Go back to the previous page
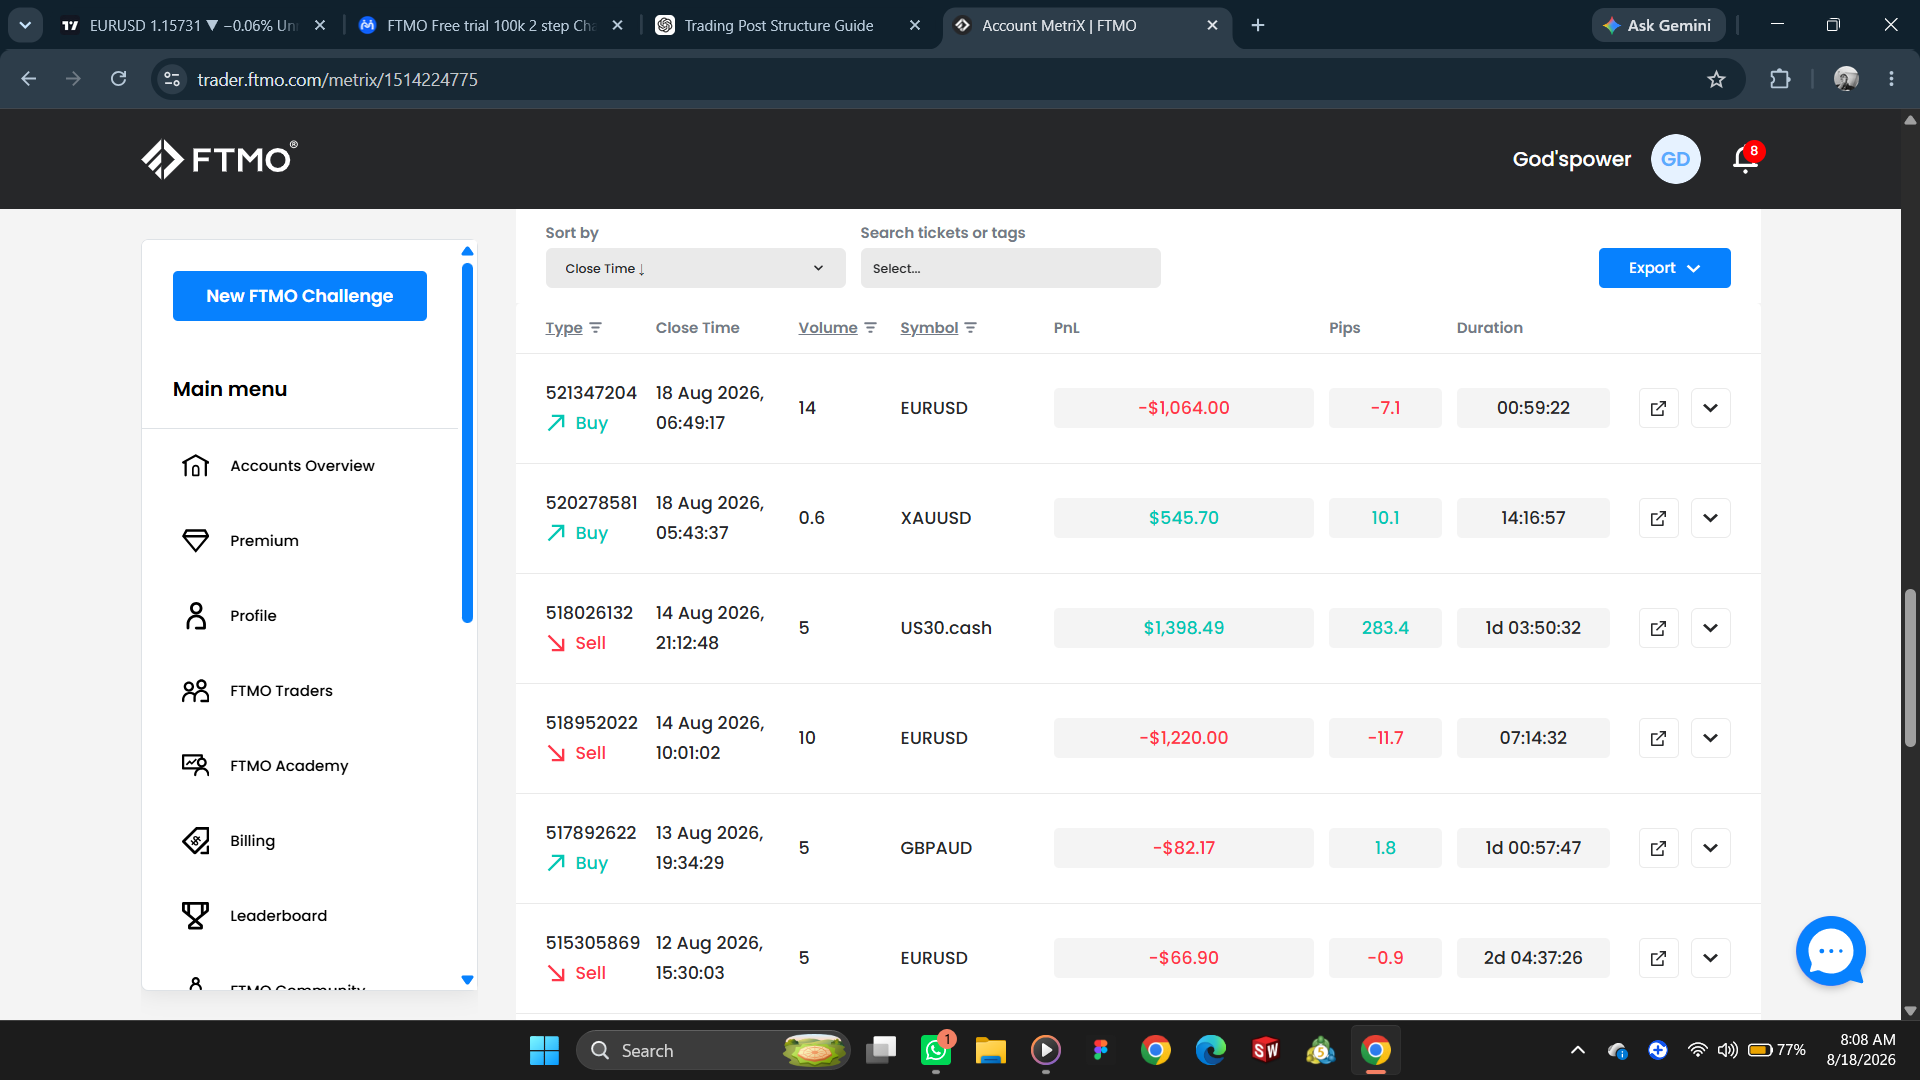Viewport: 1920px width, 1080px height. pyautogui.click(x=29, y=79)
